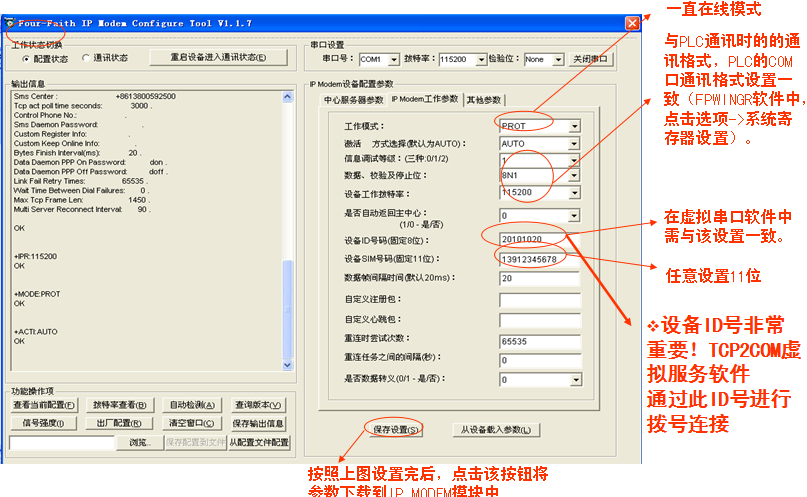Switch to the 其他参数 tab
This screenshot has width=807, height=497.
486,100
